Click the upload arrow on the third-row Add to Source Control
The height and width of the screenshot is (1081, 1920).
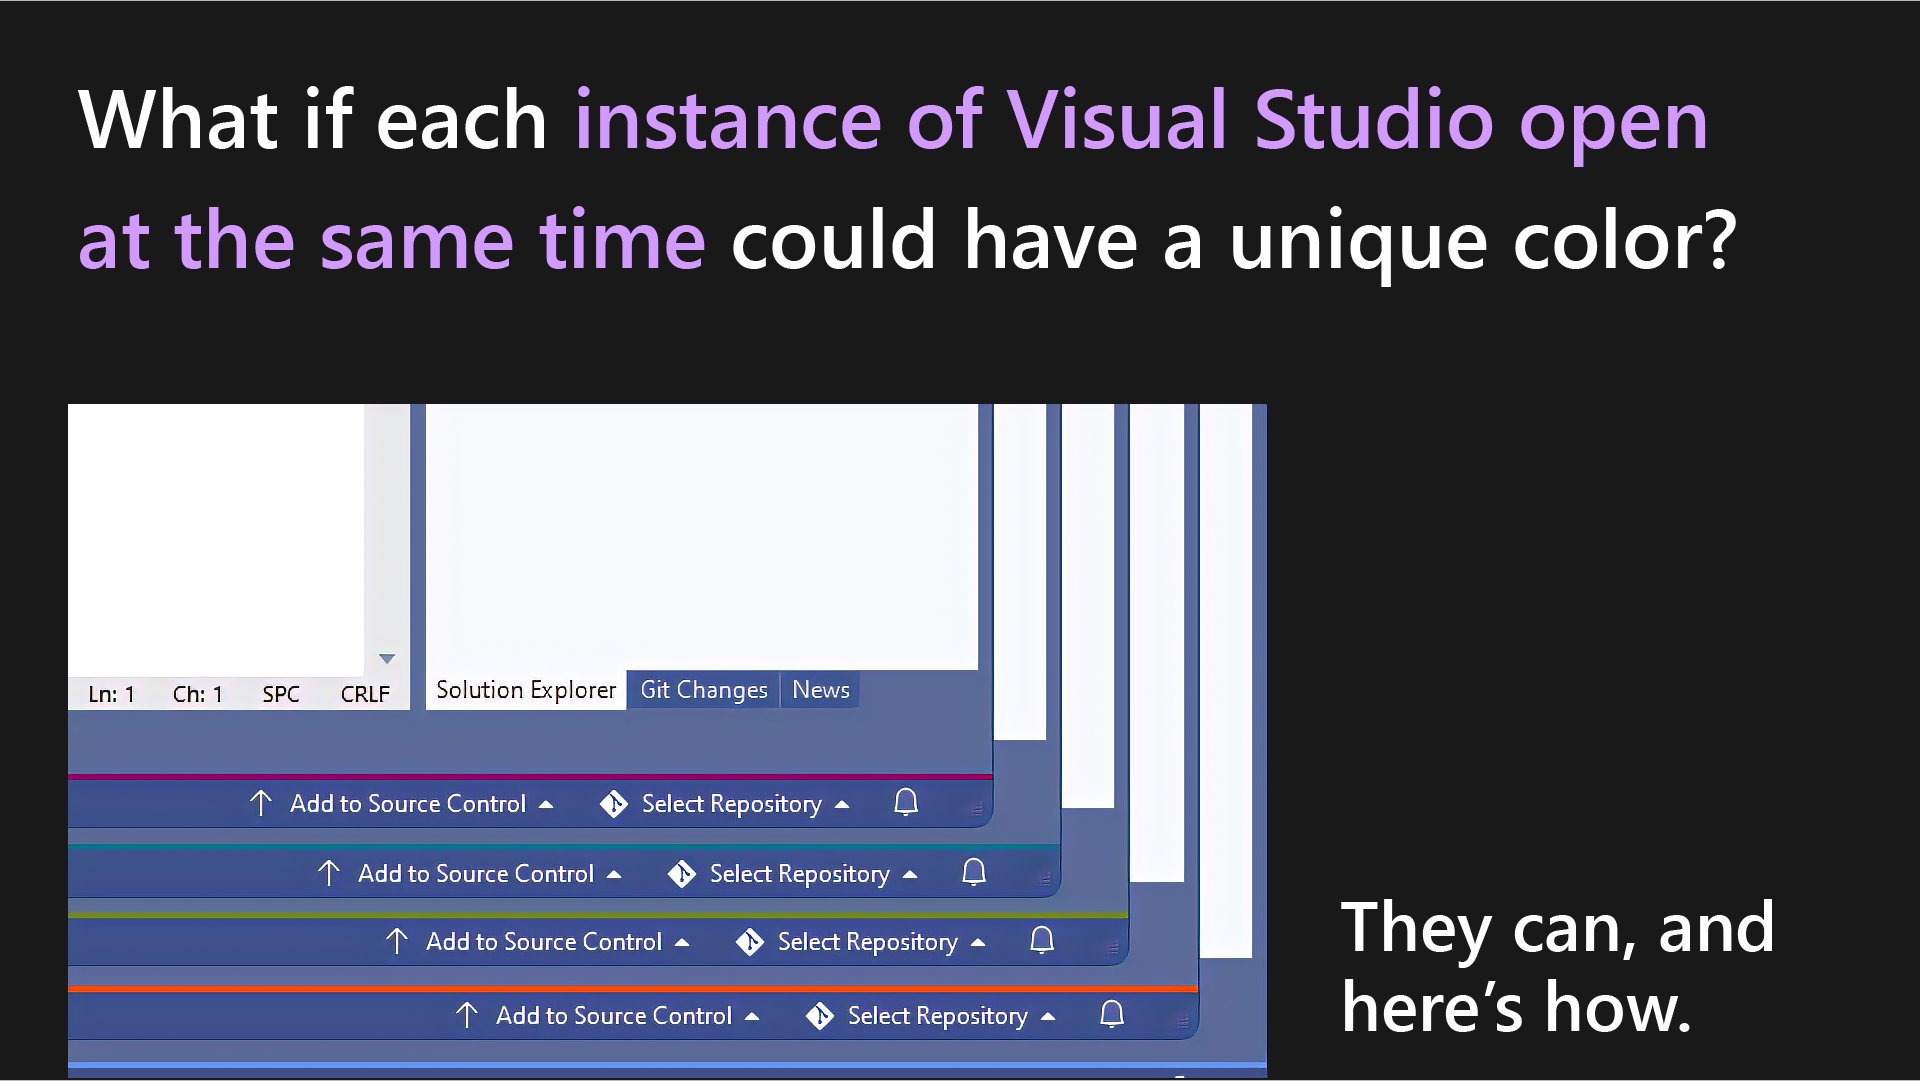pyautogui.click(x=396, y=941)
